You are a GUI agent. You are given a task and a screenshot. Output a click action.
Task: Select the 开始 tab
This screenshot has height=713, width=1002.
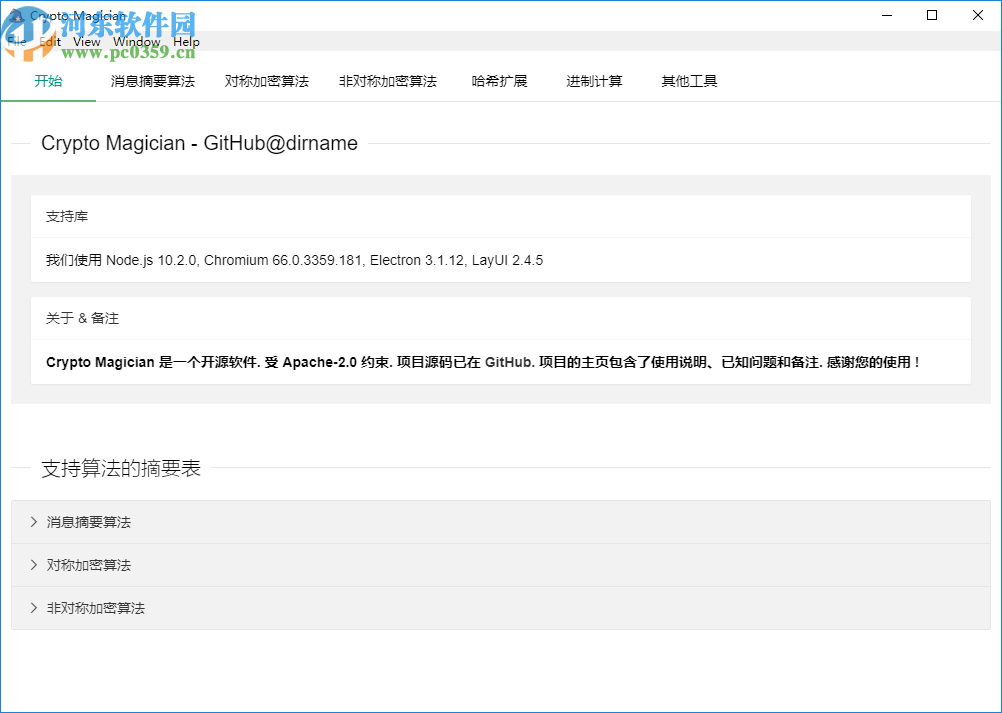click(x=48, y=81)
